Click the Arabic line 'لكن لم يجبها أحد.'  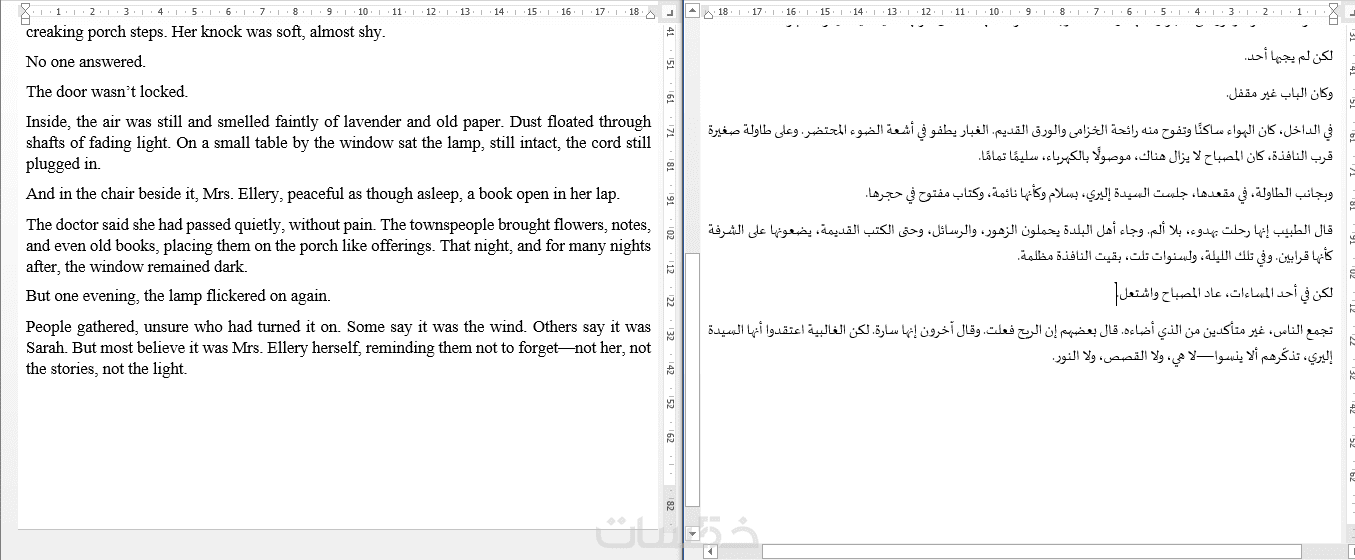pos(1289,56)
